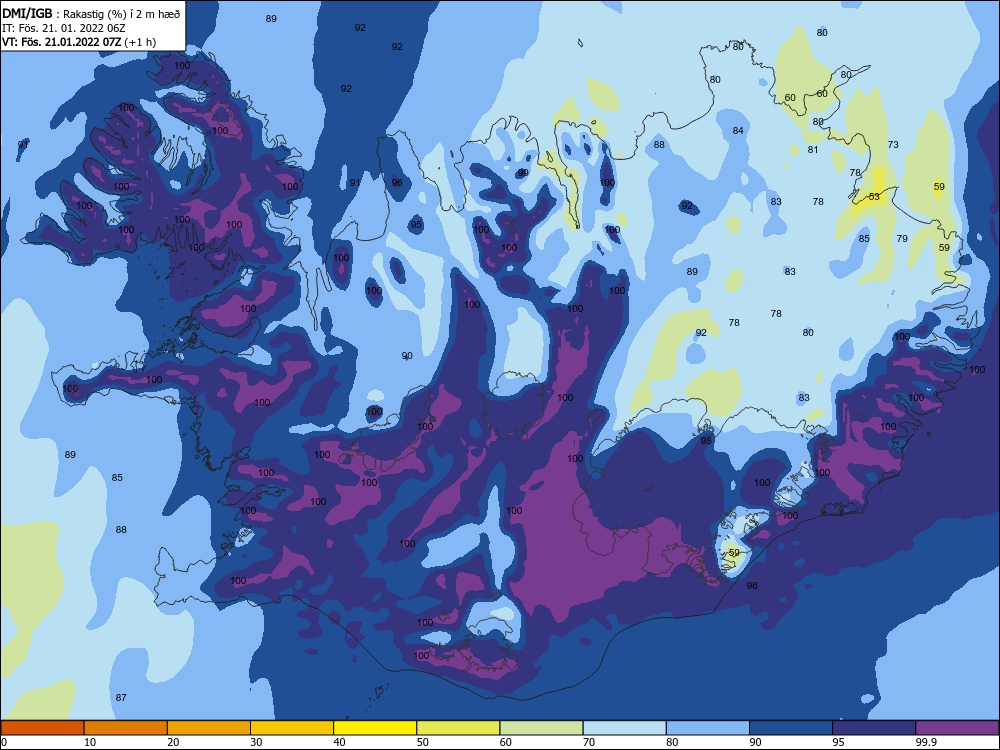Screen dimensions: 1000x750
Task: Select the 'IT: Fös. 21. 01. 2022 06Z' line
Action: point(64,28)
